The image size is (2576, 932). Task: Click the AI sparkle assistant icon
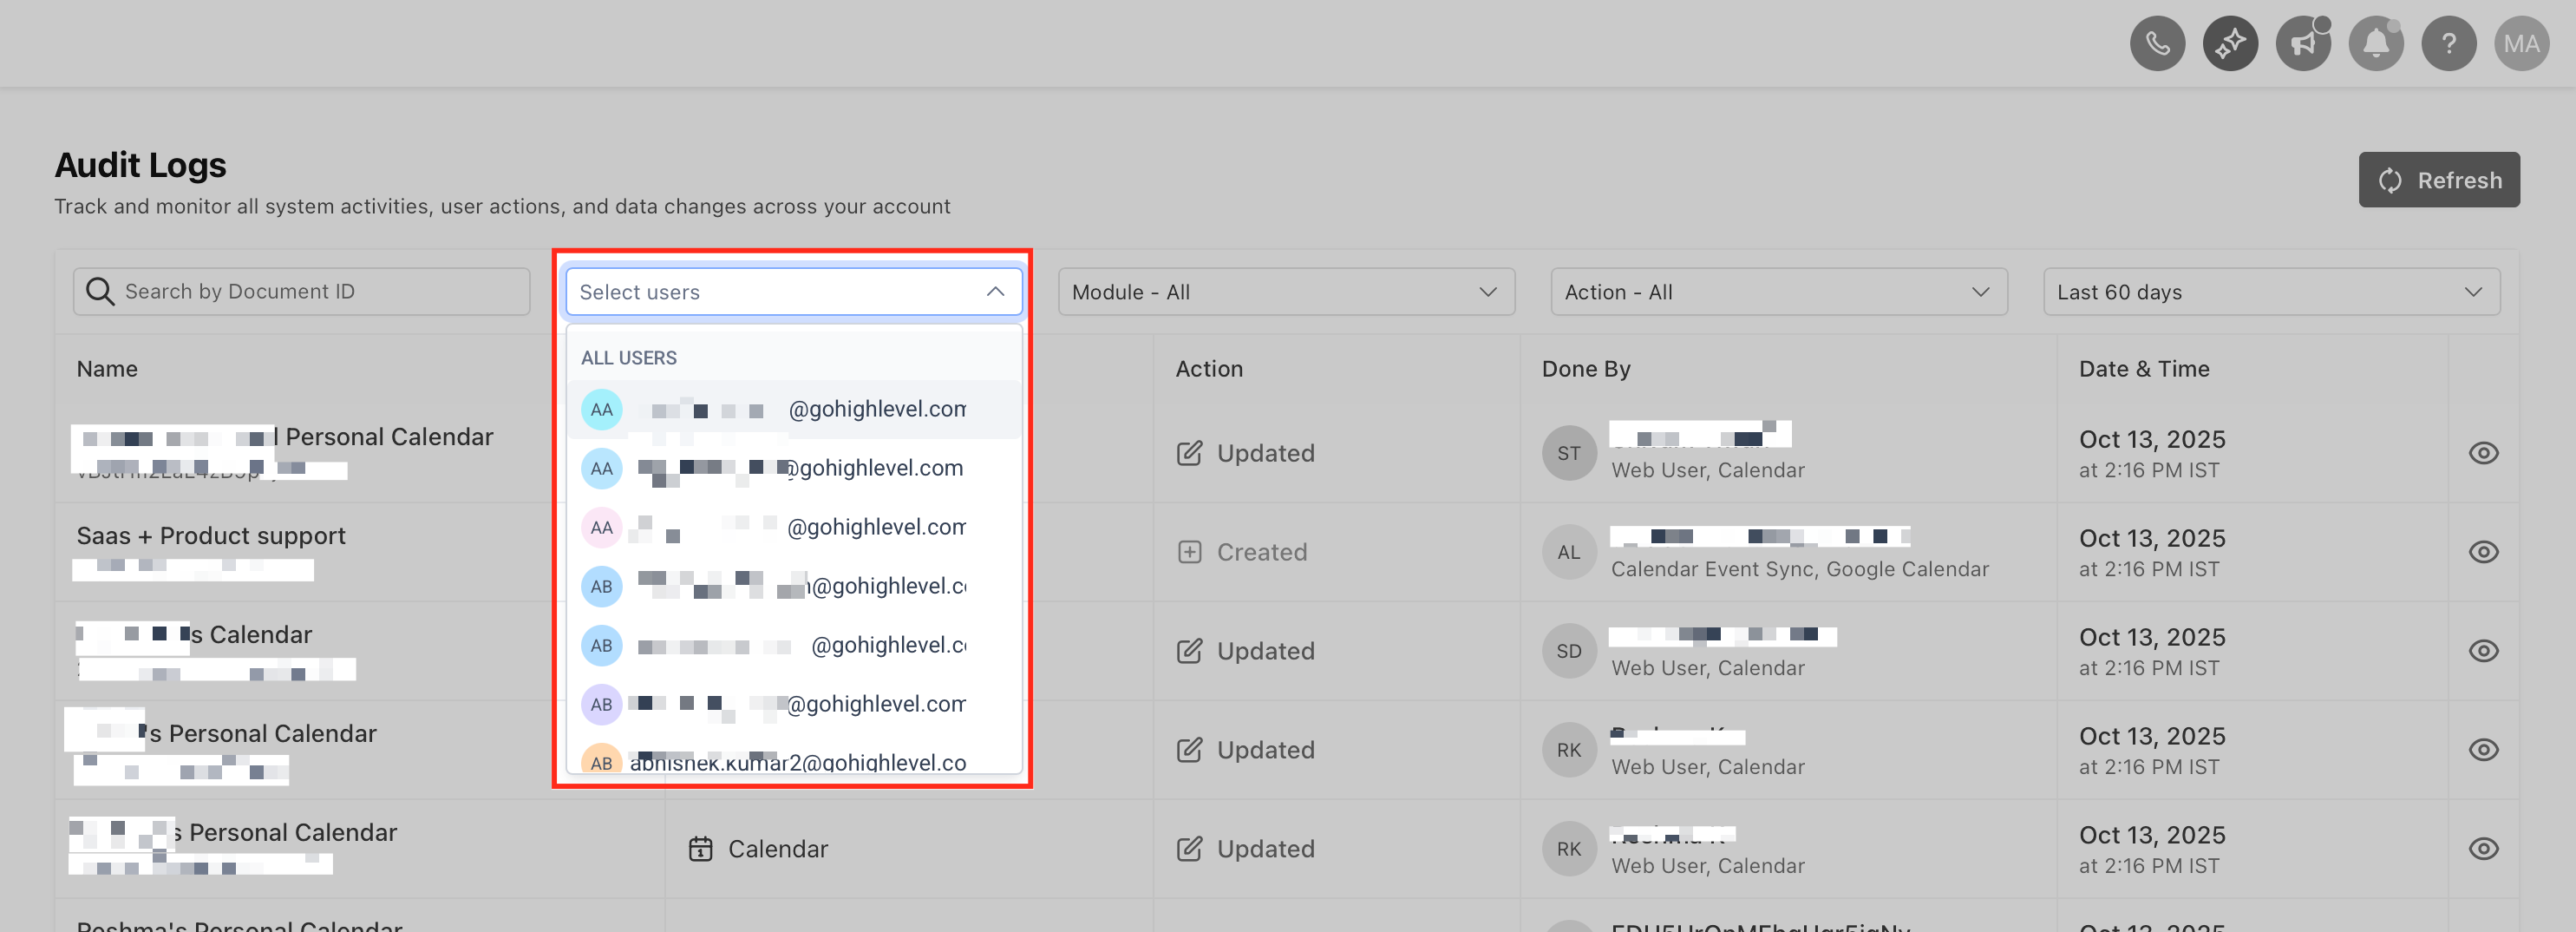[x=2230, y=44]
